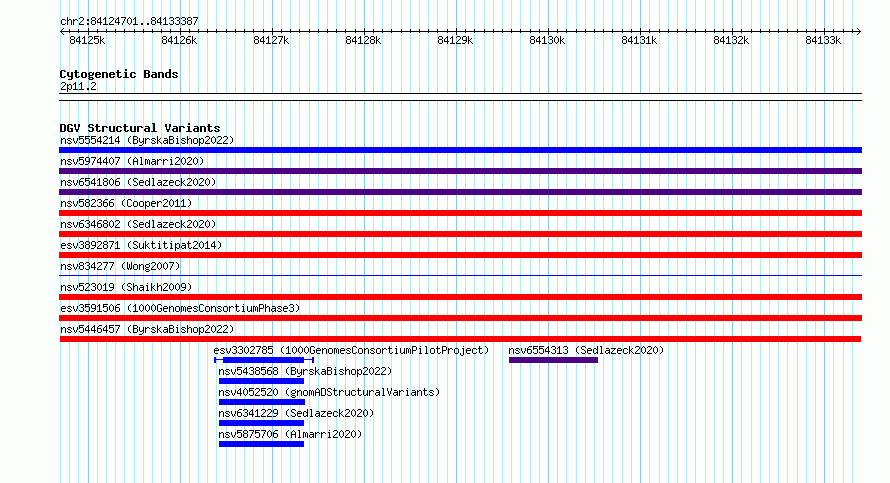Click nsv5446457 (ByrskaBishop2022) label
Screen dimensions: 890x483
pos(147,329)
